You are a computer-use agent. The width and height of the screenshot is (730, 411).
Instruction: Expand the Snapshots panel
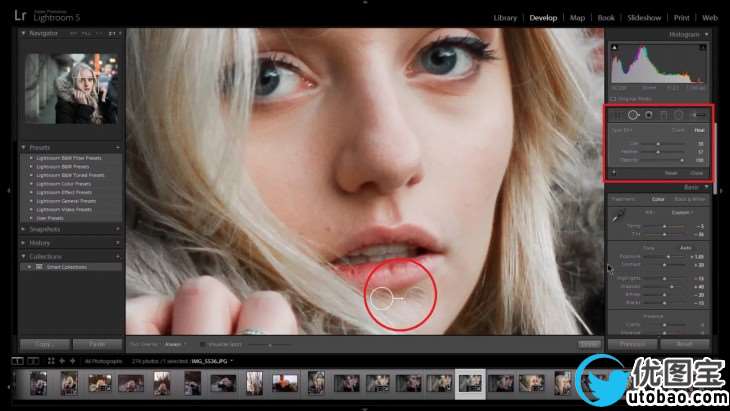pos(70,229)
